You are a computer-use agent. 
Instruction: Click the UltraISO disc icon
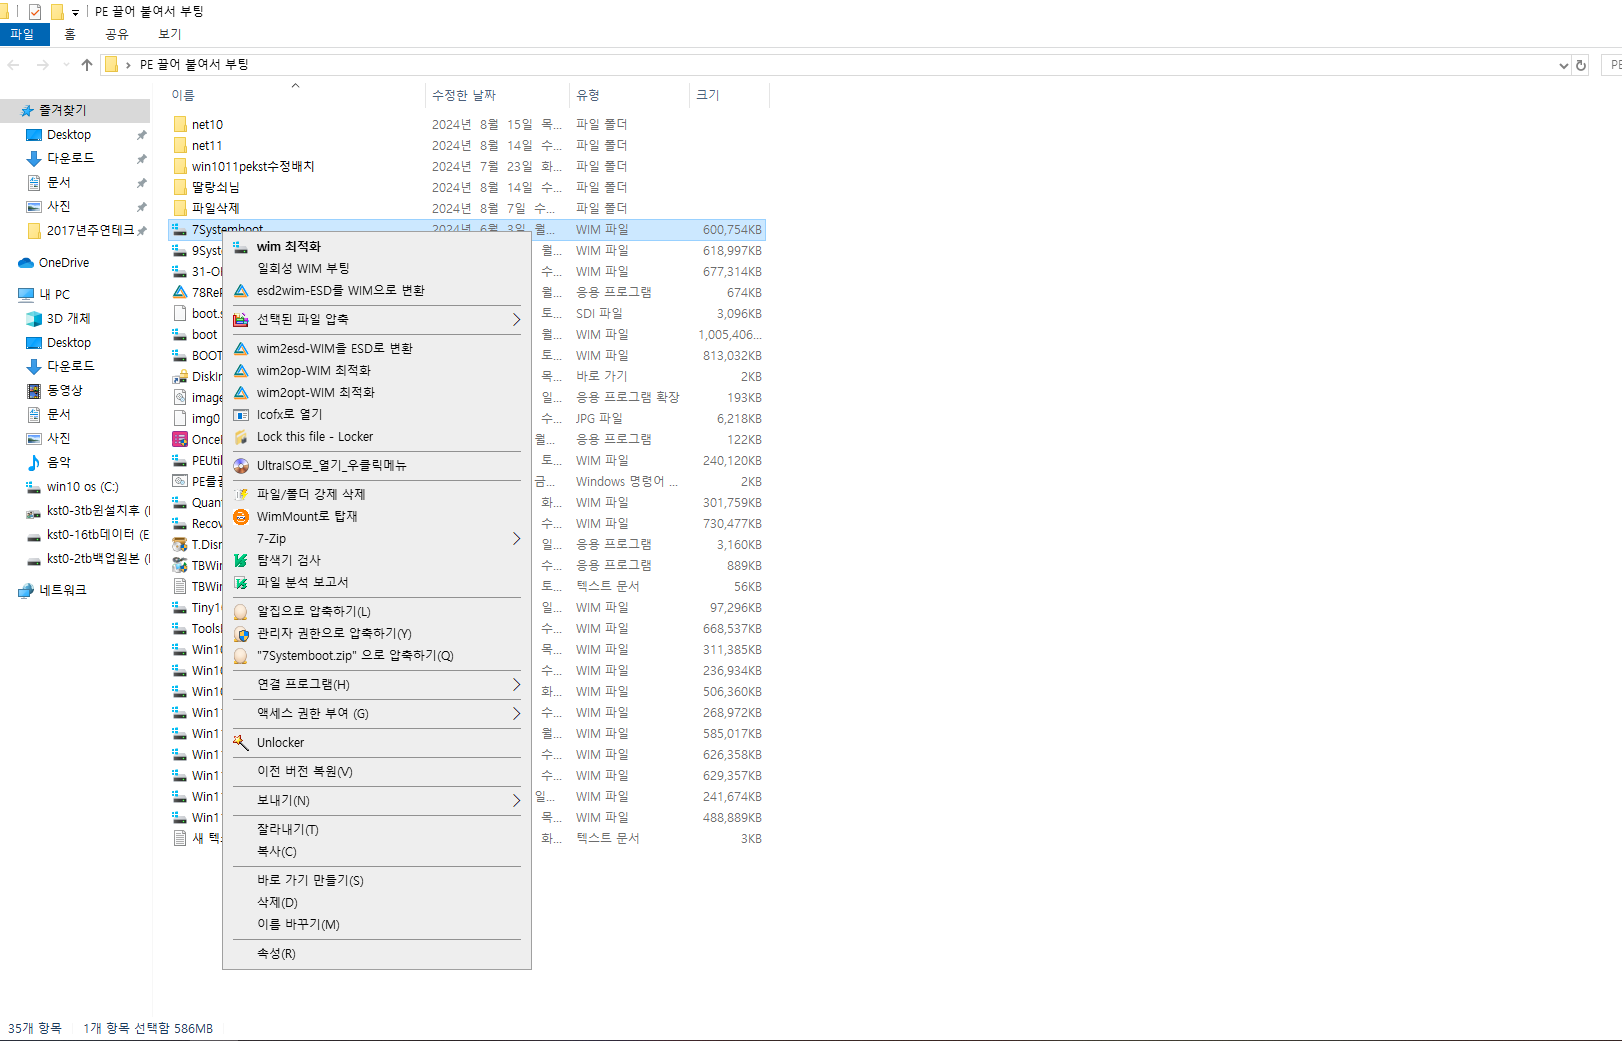(x=241, y=465)
